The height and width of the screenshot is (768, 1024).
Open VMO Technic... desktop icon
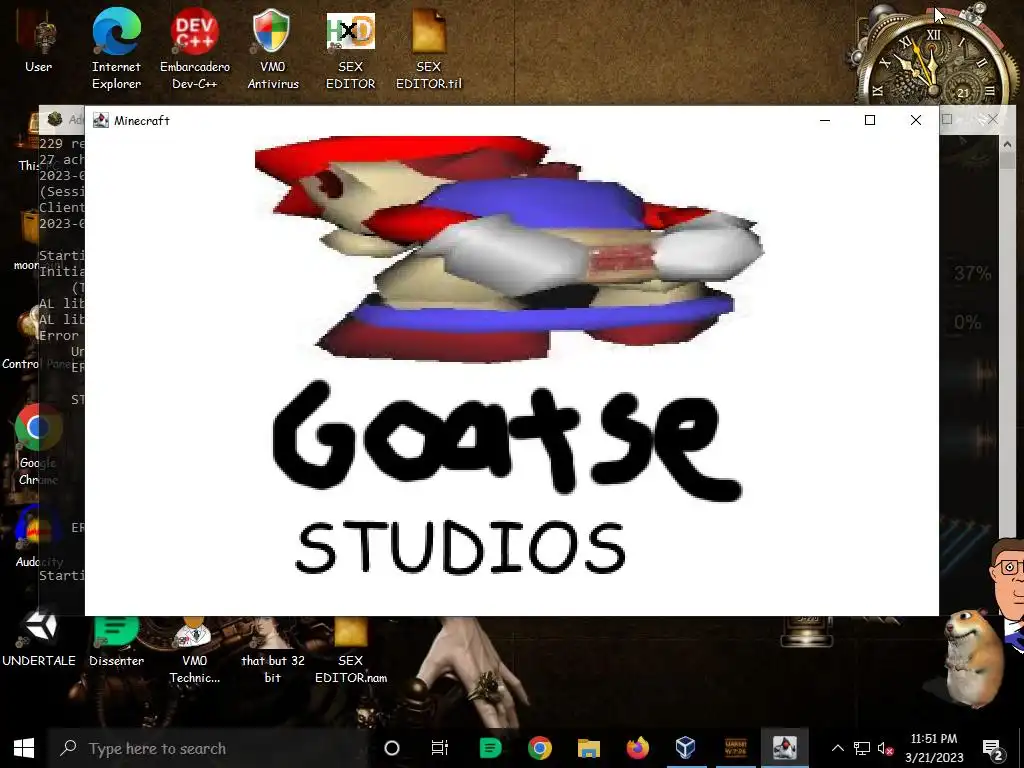(x=195, y=650)
